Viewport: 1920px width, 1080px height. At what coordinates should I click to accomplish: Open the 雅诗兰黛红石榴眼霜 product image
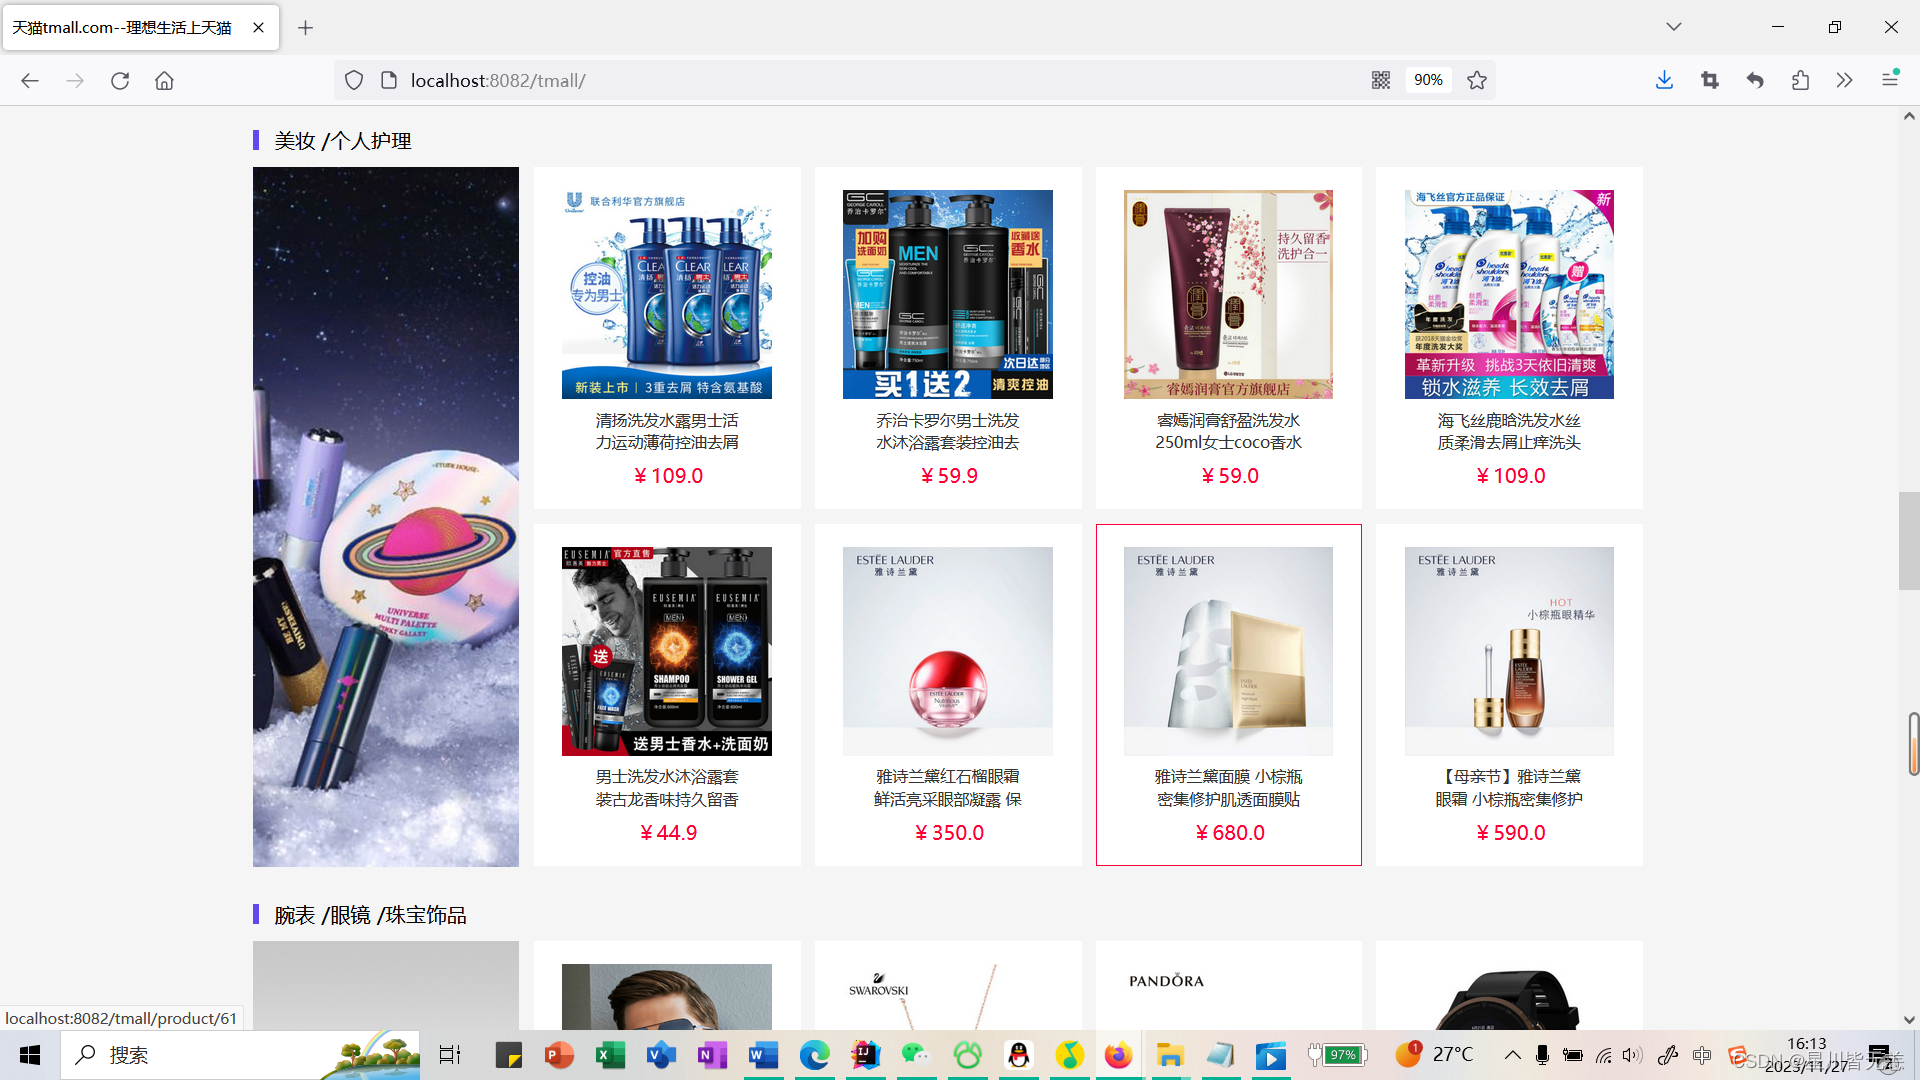click(948, 651)
